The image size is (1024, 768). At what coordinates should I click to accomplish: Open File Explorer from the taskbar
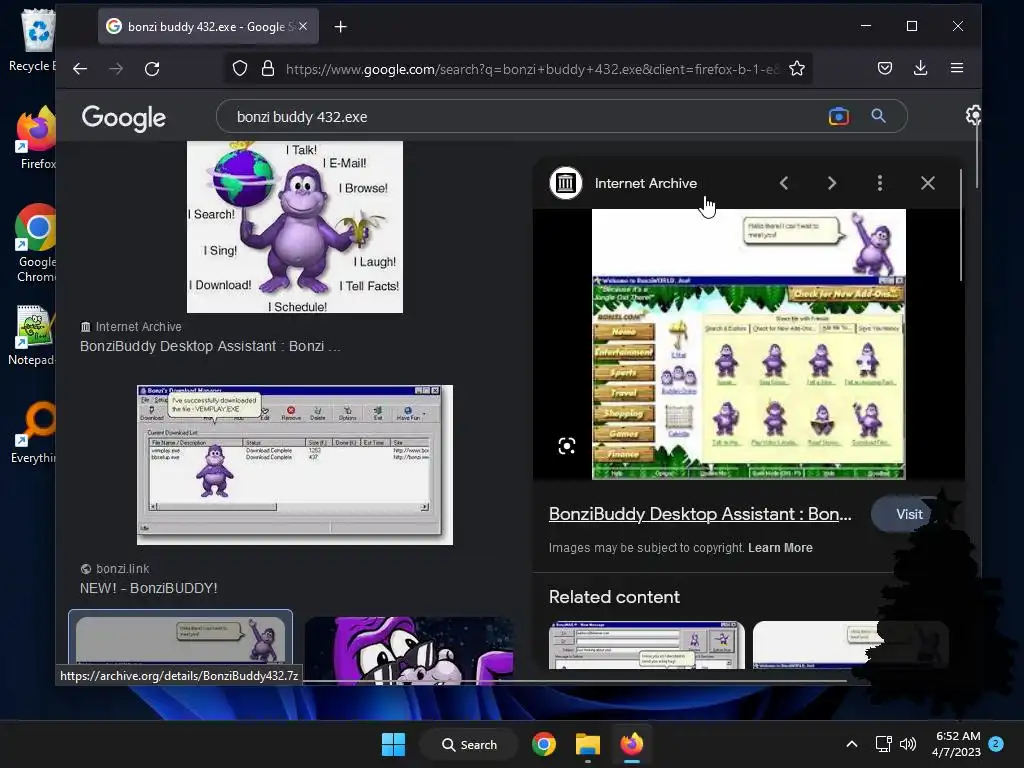click(588, 744)
